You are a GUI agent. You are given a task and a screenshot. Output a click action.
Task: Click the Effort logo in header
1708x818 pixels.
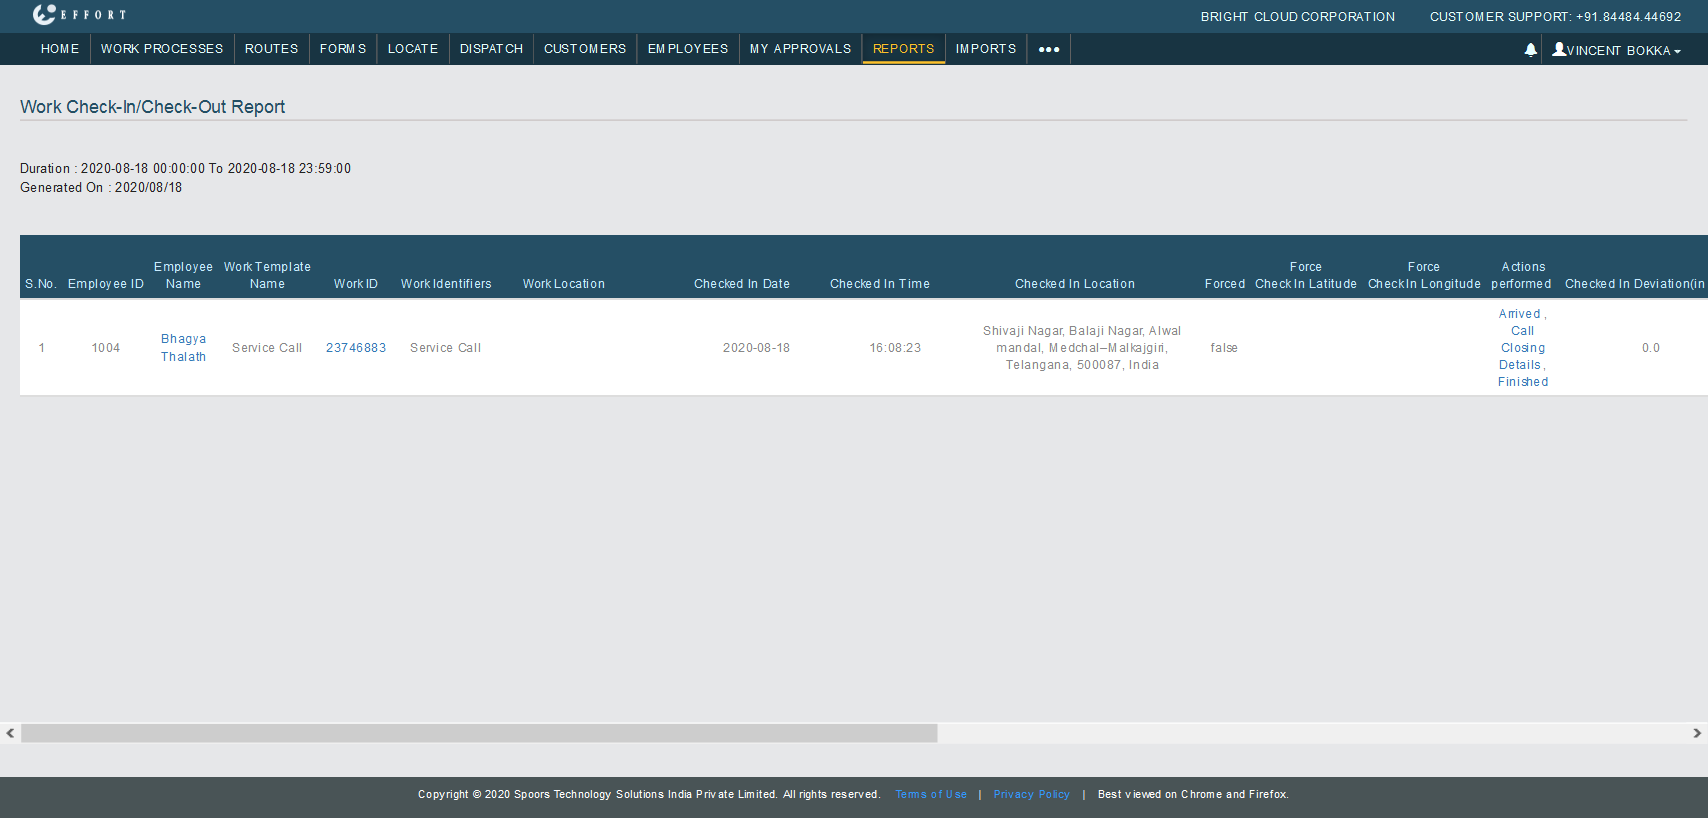coord(79,15)
